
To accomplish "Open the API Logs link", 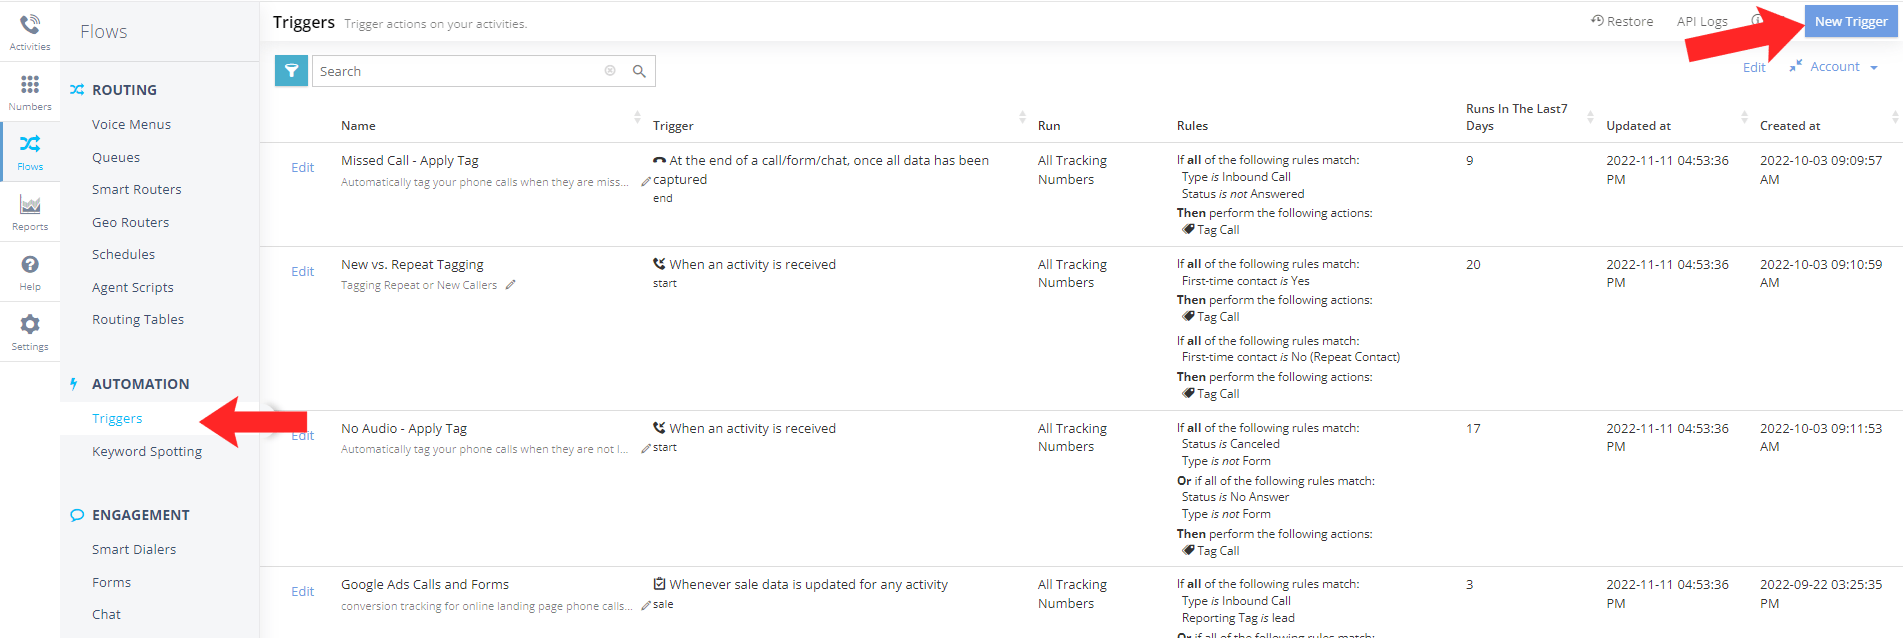I will tap(1702, 21).
